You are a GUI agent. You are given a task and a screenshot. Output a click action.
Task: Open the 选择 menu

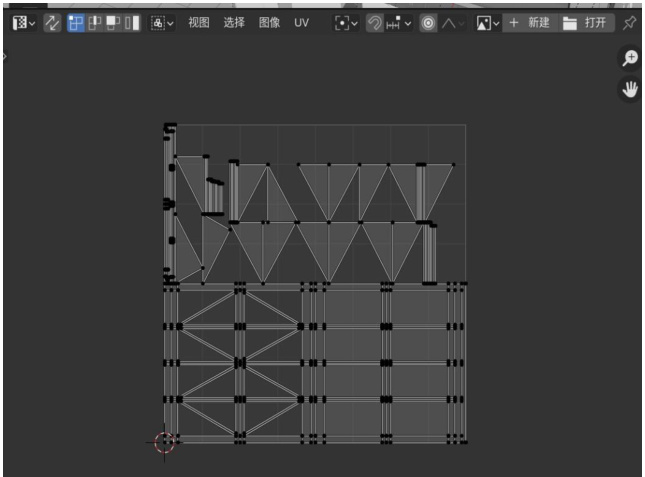[x=234, y=22]
